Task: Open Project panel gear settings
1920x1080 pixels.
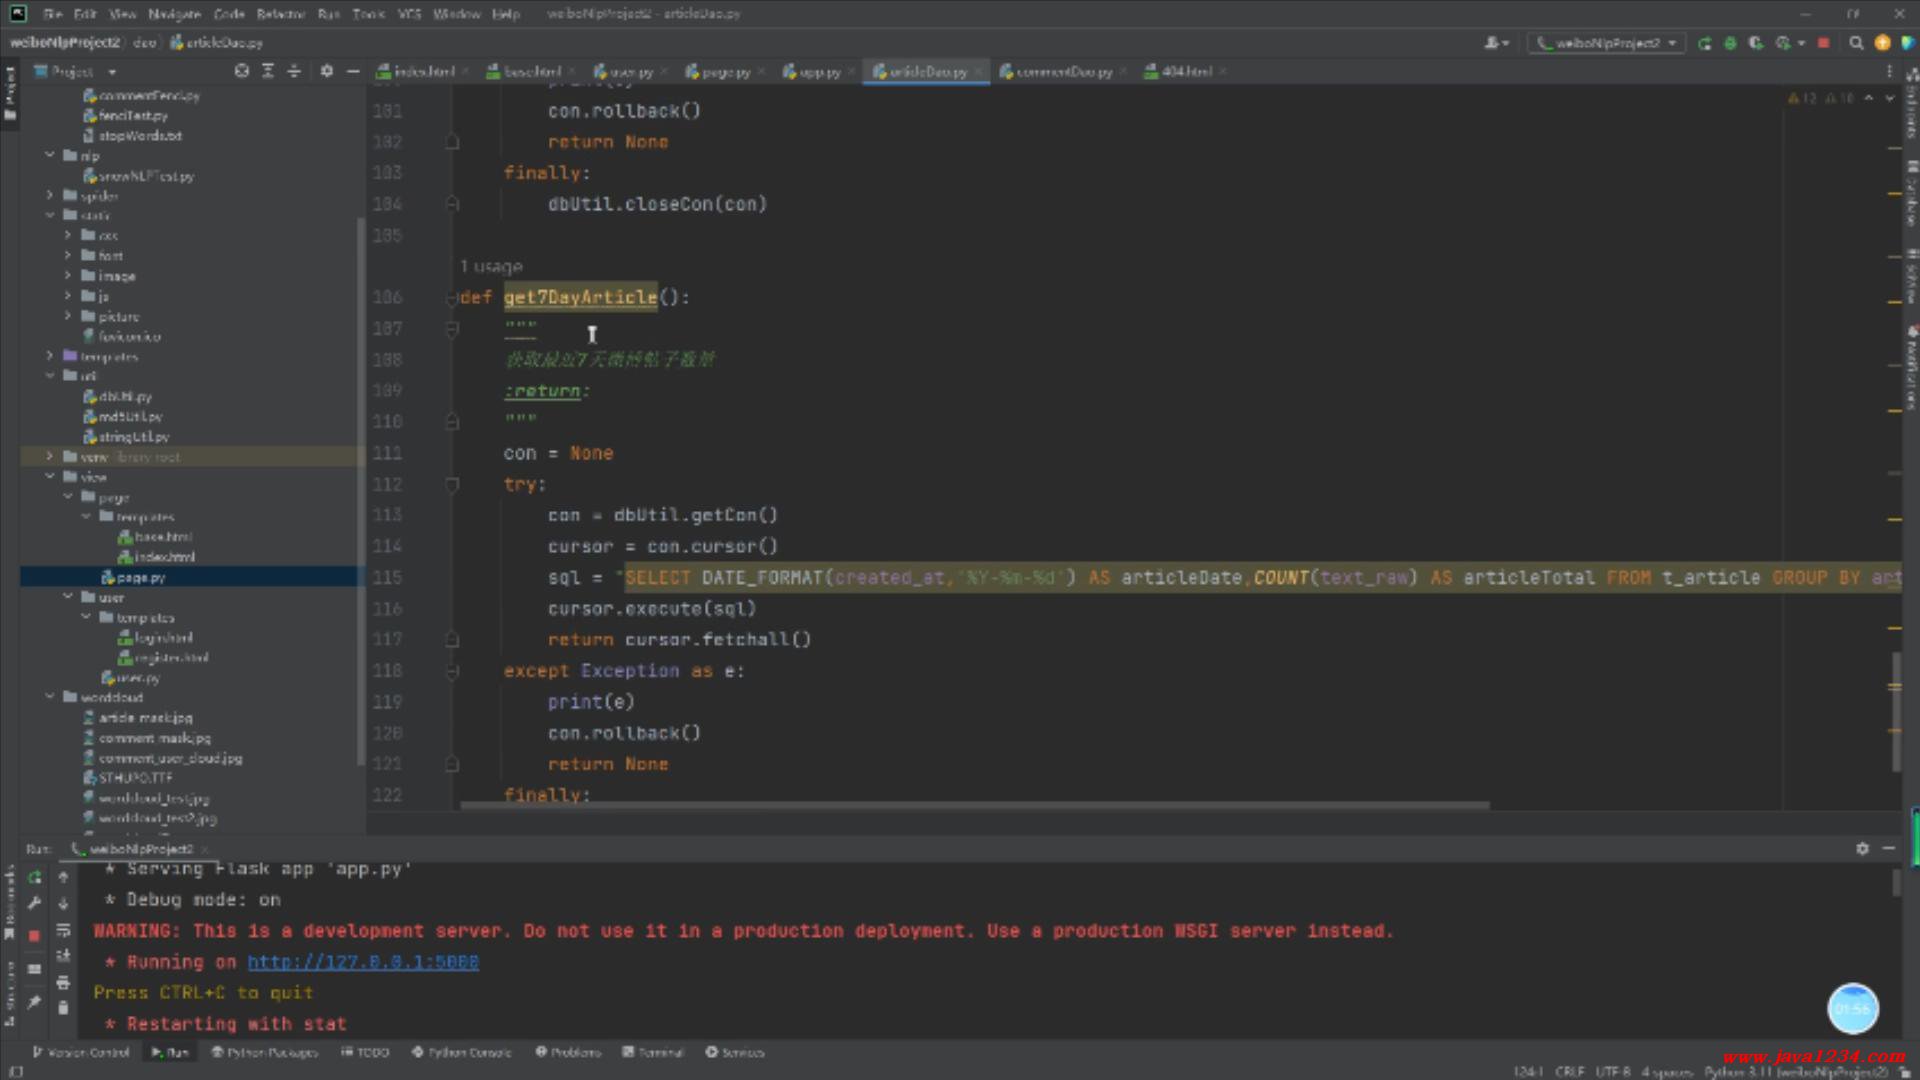Action: [326, 71]
